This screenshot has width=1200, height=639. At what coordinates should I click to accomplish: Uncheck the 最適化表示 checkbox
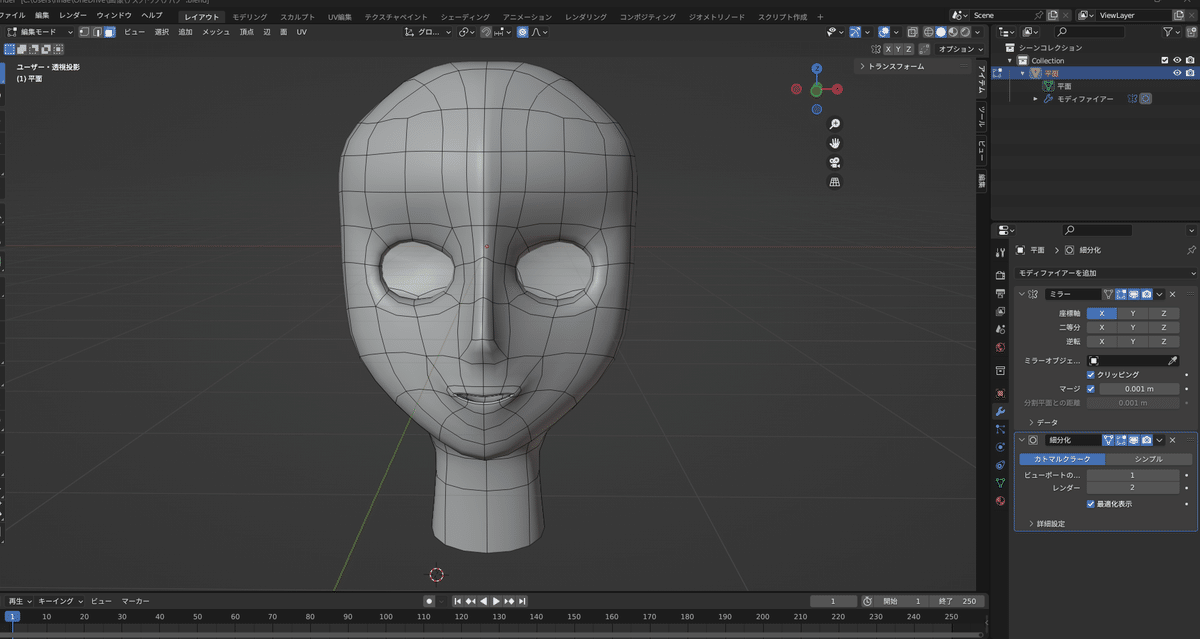click(x=1091, y=504)
